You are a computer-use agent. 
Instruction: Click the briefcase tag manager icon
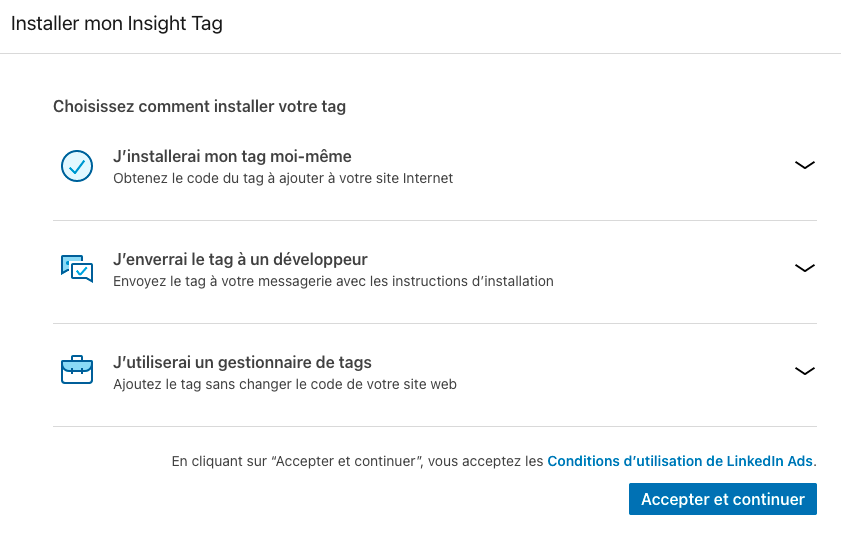tap(77, 371)
